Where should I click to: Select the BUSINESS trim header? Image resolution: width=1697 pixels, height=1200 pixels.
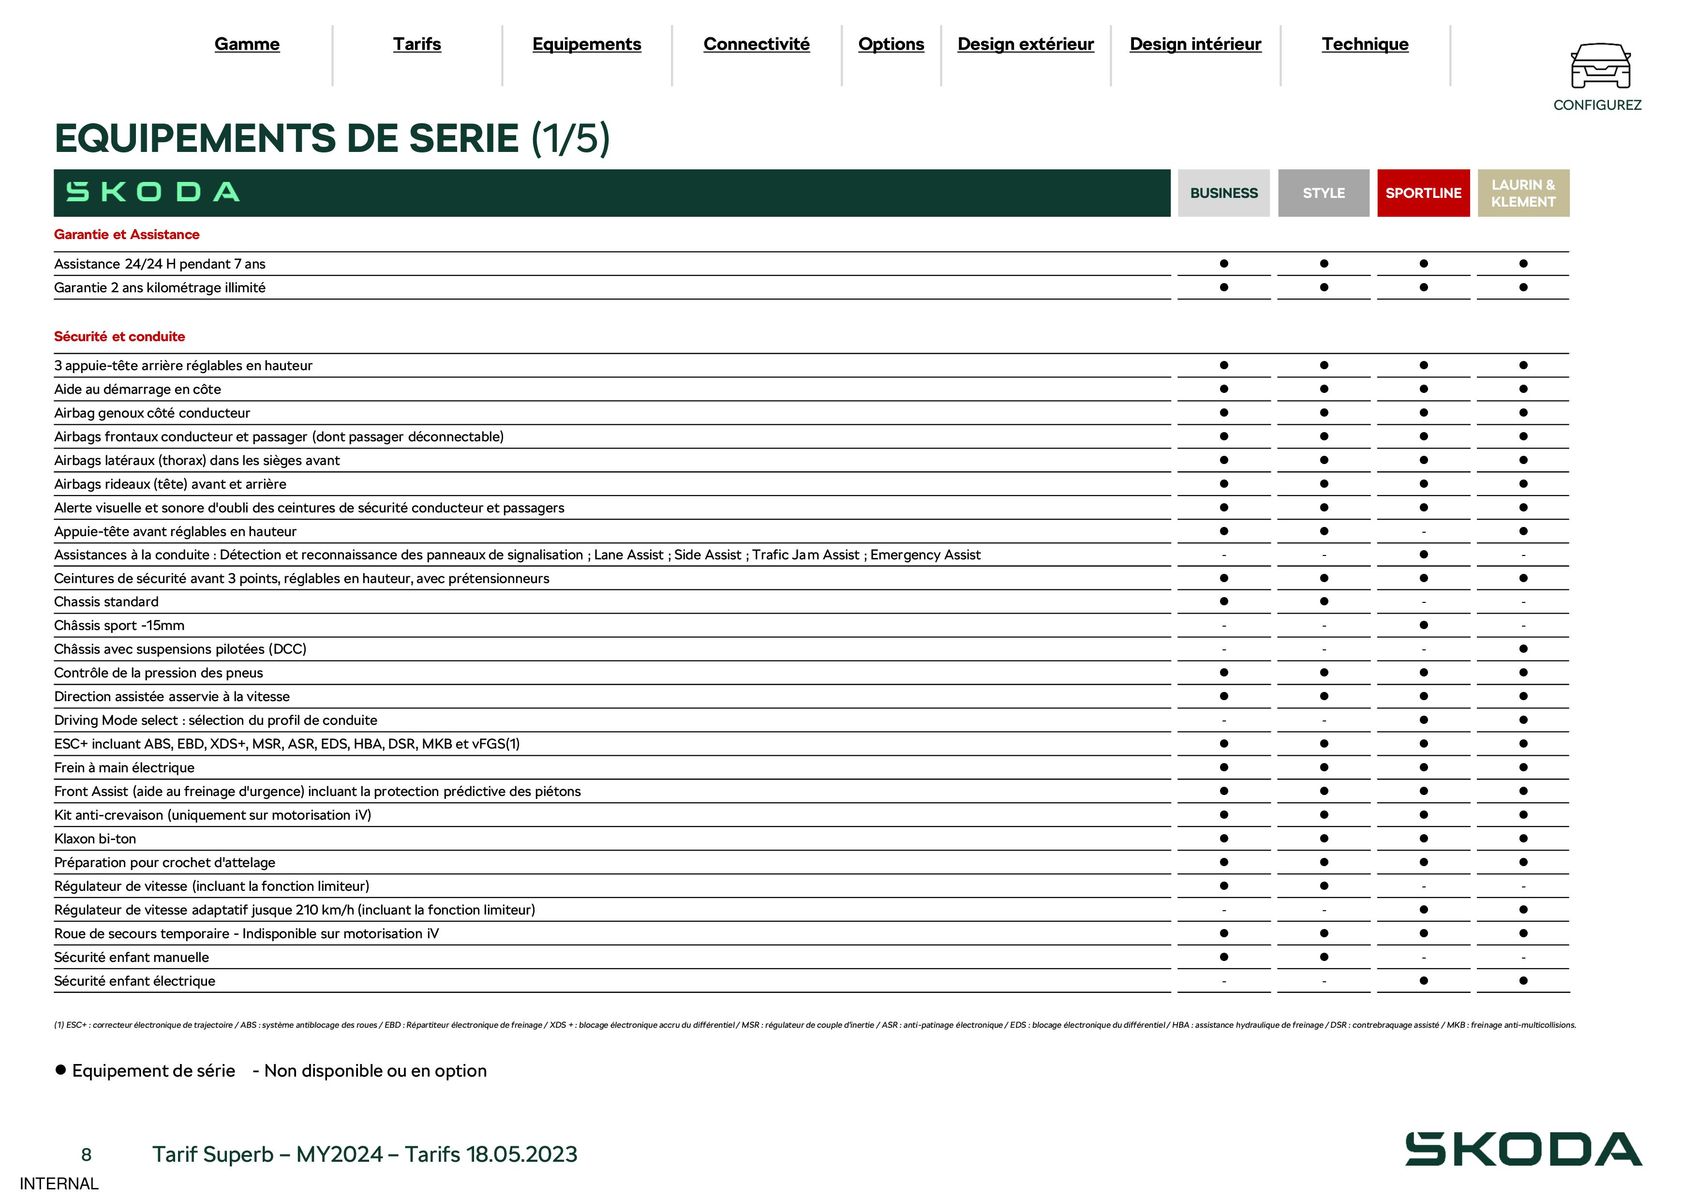pos(1224,193)
